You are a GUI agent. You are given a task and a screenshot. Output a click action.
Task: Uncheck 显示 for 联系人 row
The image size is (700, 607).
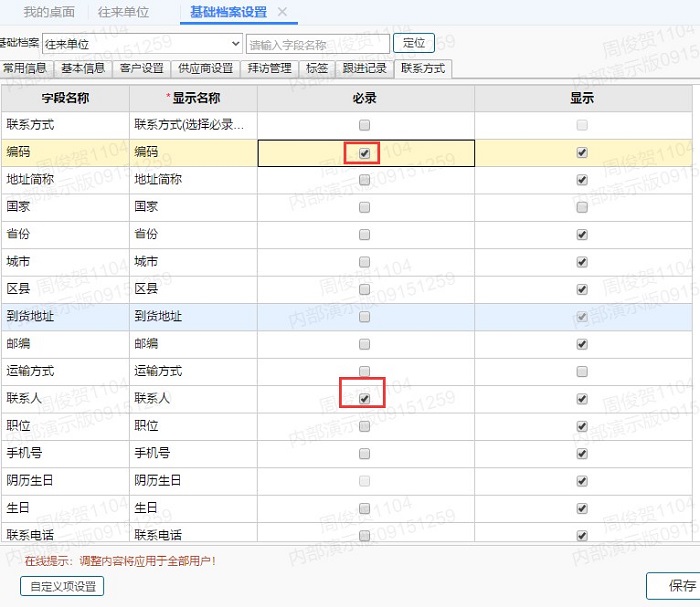pos(582,399)
